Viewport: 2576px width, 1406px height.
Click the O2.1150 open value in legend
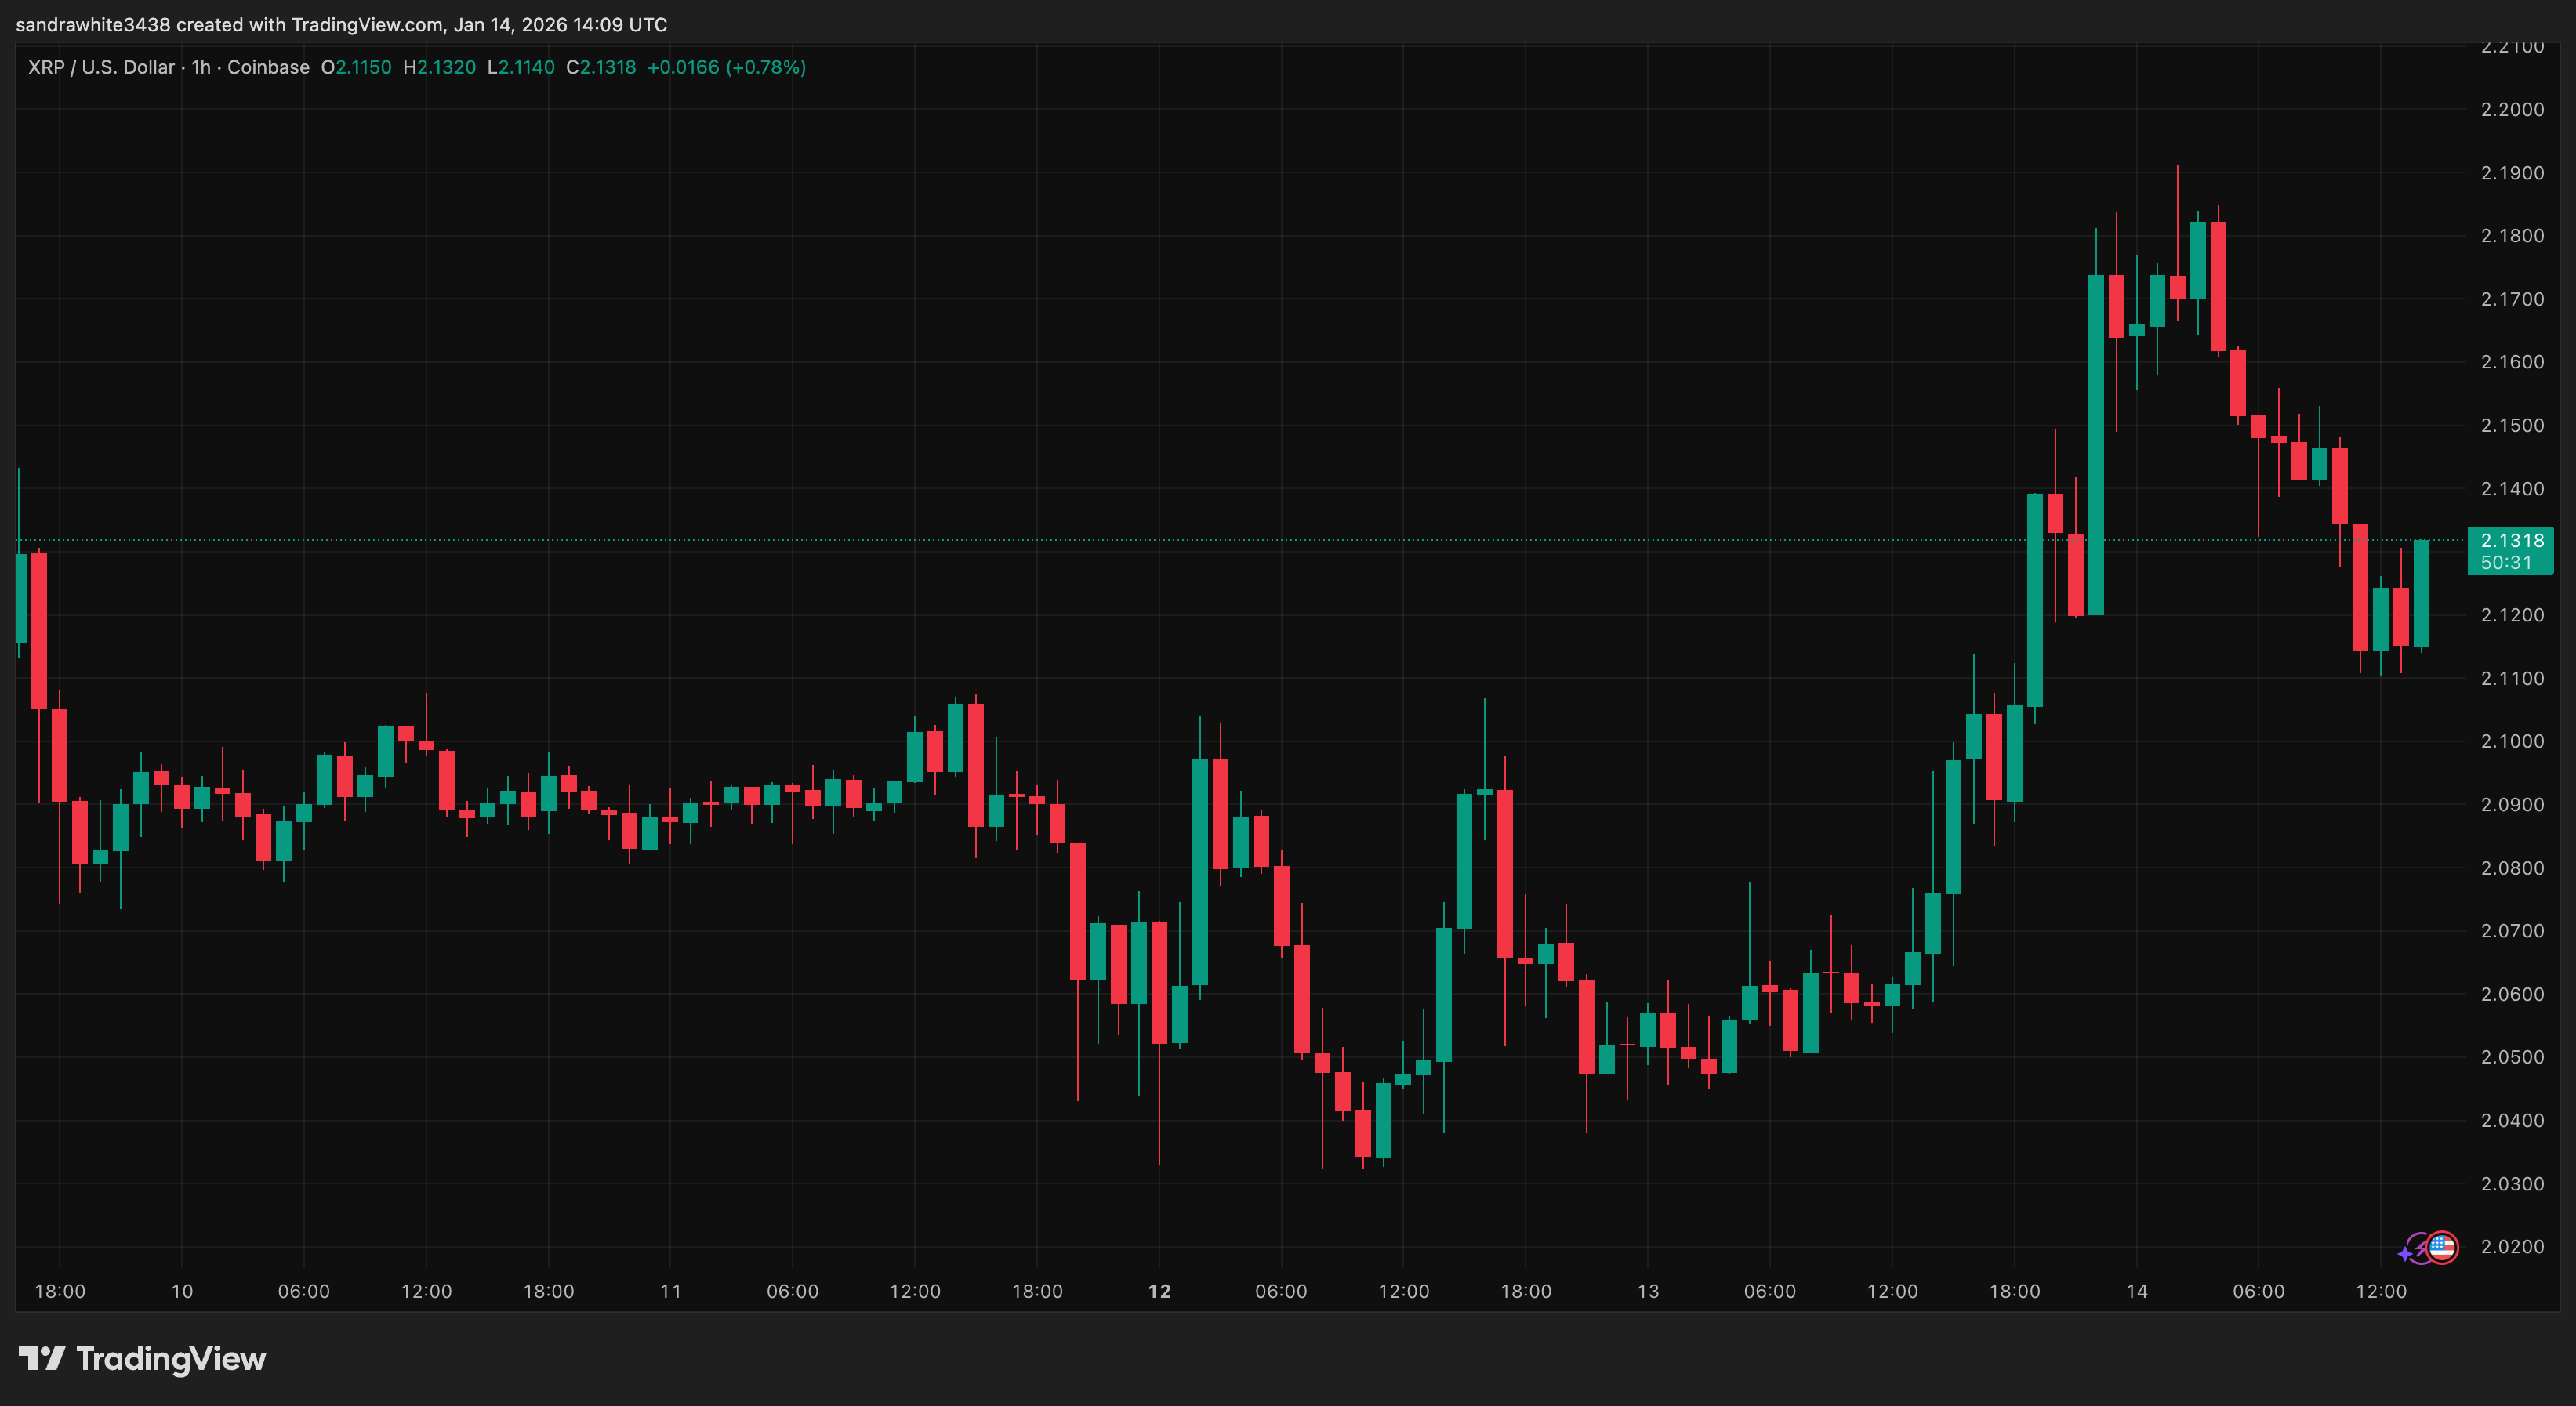pos(355,67)
